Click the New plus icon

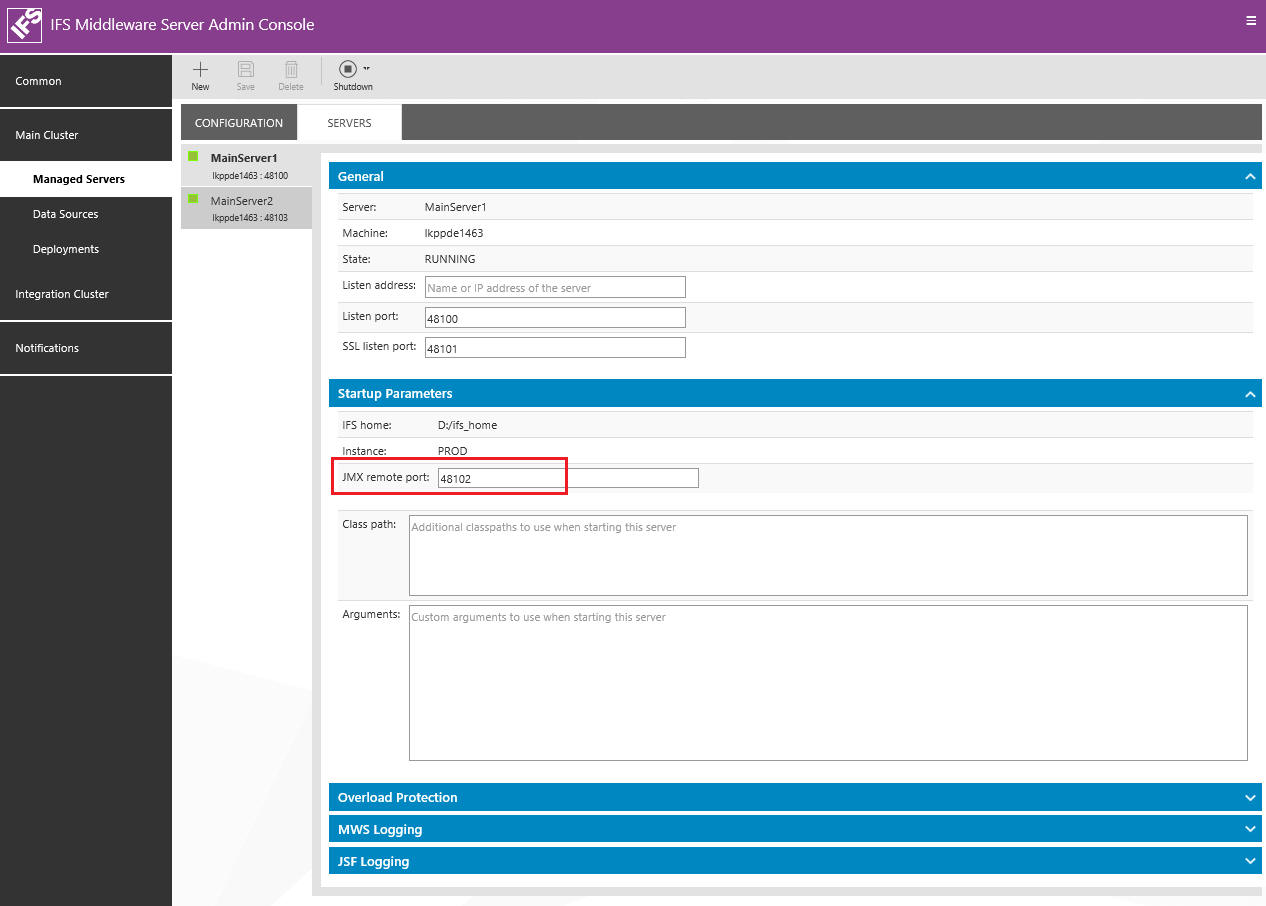[200, 69]
